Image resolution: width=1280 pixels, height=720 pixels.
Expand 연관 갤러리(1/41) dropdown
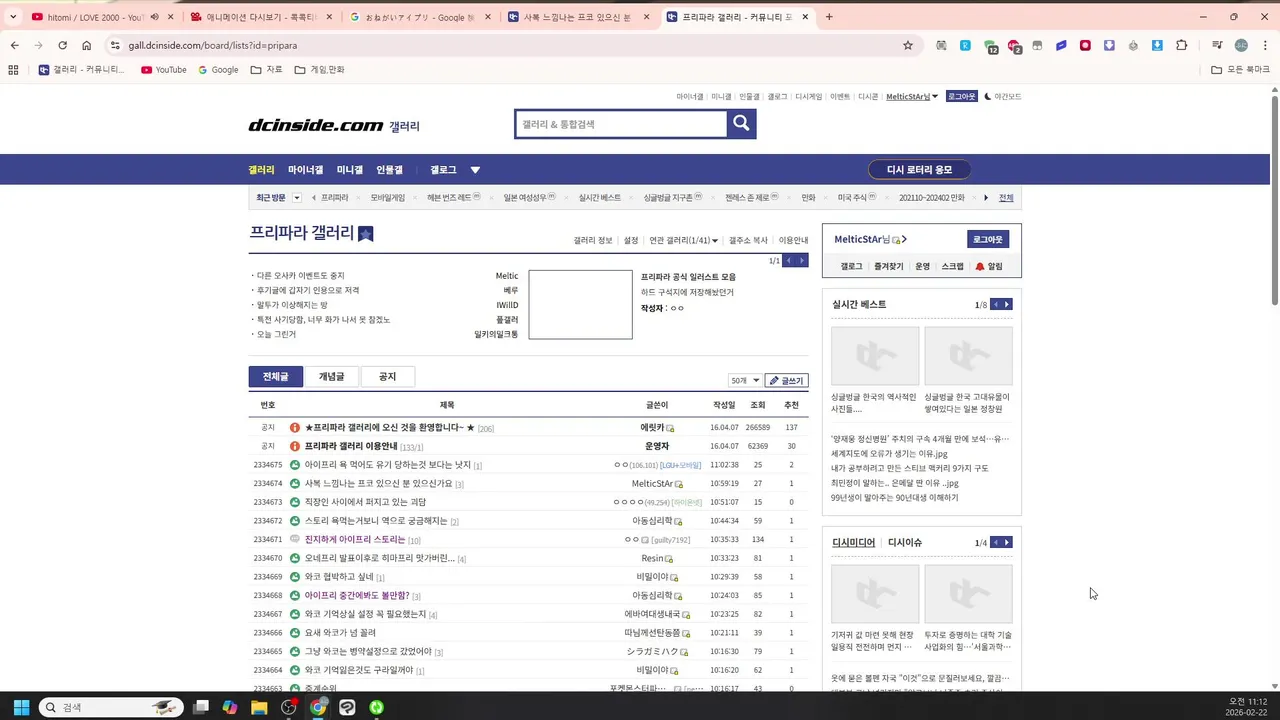tap(684, 240)
